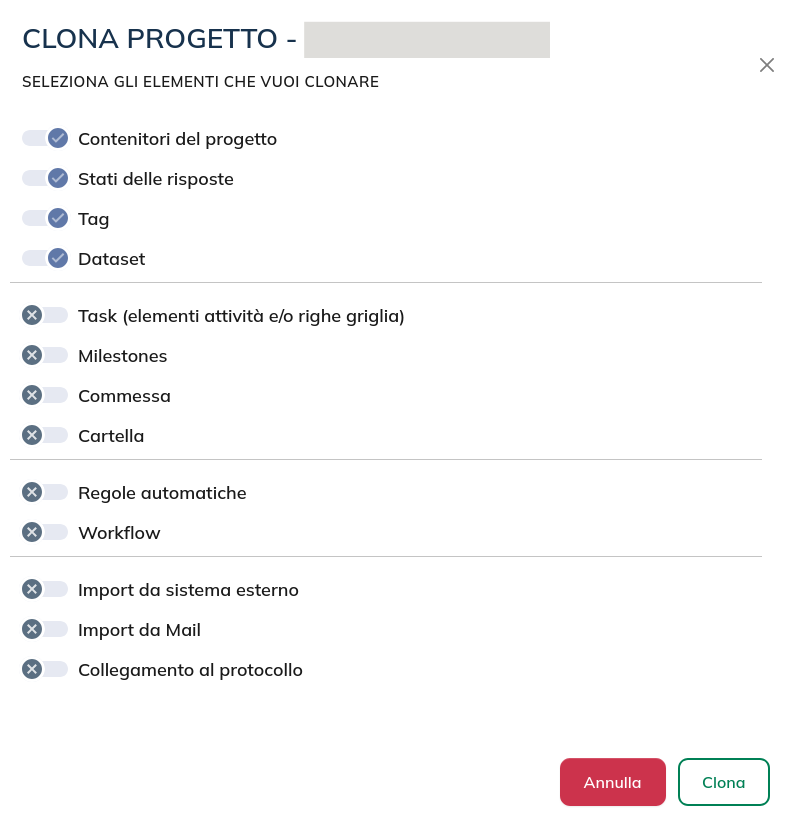Enable cloning of Task elements
Image resolution: width=795 pixels, height=820 pixels.
click(x=45, y=315)
